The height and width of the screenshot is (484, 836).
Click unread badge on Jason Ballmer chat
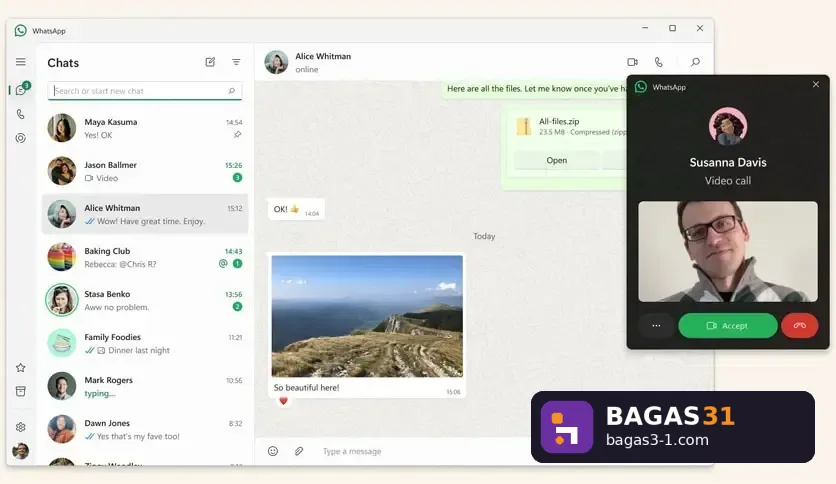pyautogui.click(x=237, y=178)
